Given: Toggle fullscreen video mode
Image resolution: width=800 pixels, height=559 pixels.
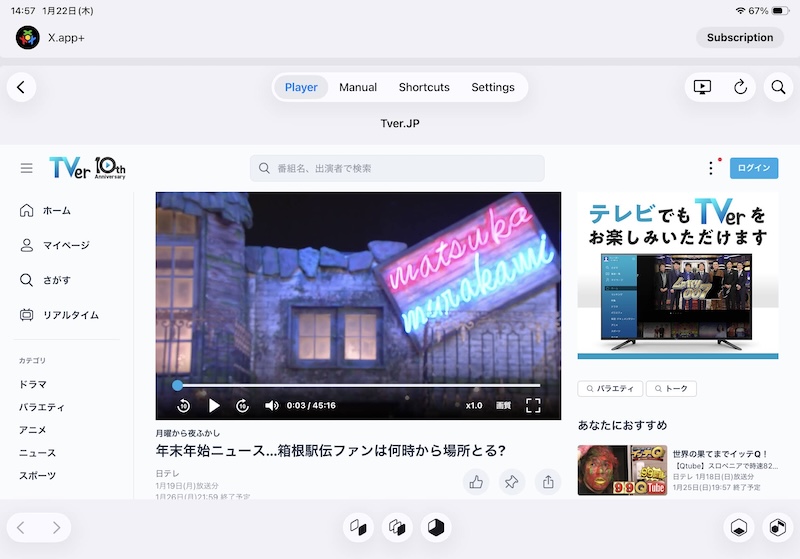Looking at the screenshot, I should [533, 405].
